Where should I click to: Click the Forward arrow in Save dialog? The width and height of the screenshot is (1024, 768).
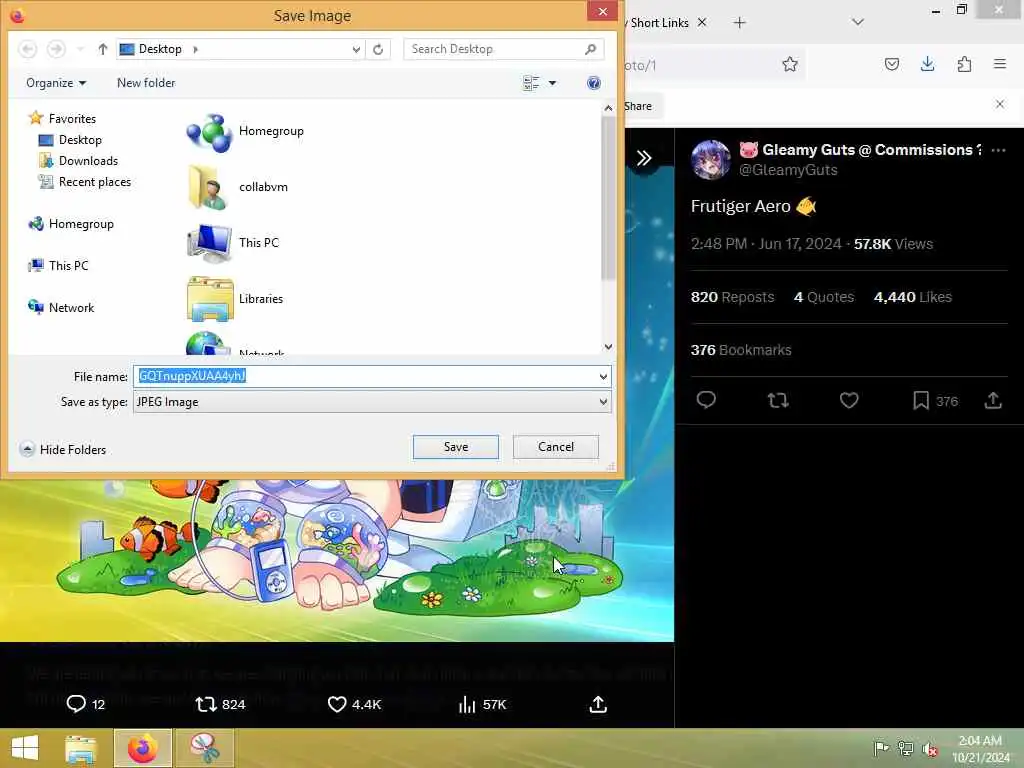click(x=56, y=49)
